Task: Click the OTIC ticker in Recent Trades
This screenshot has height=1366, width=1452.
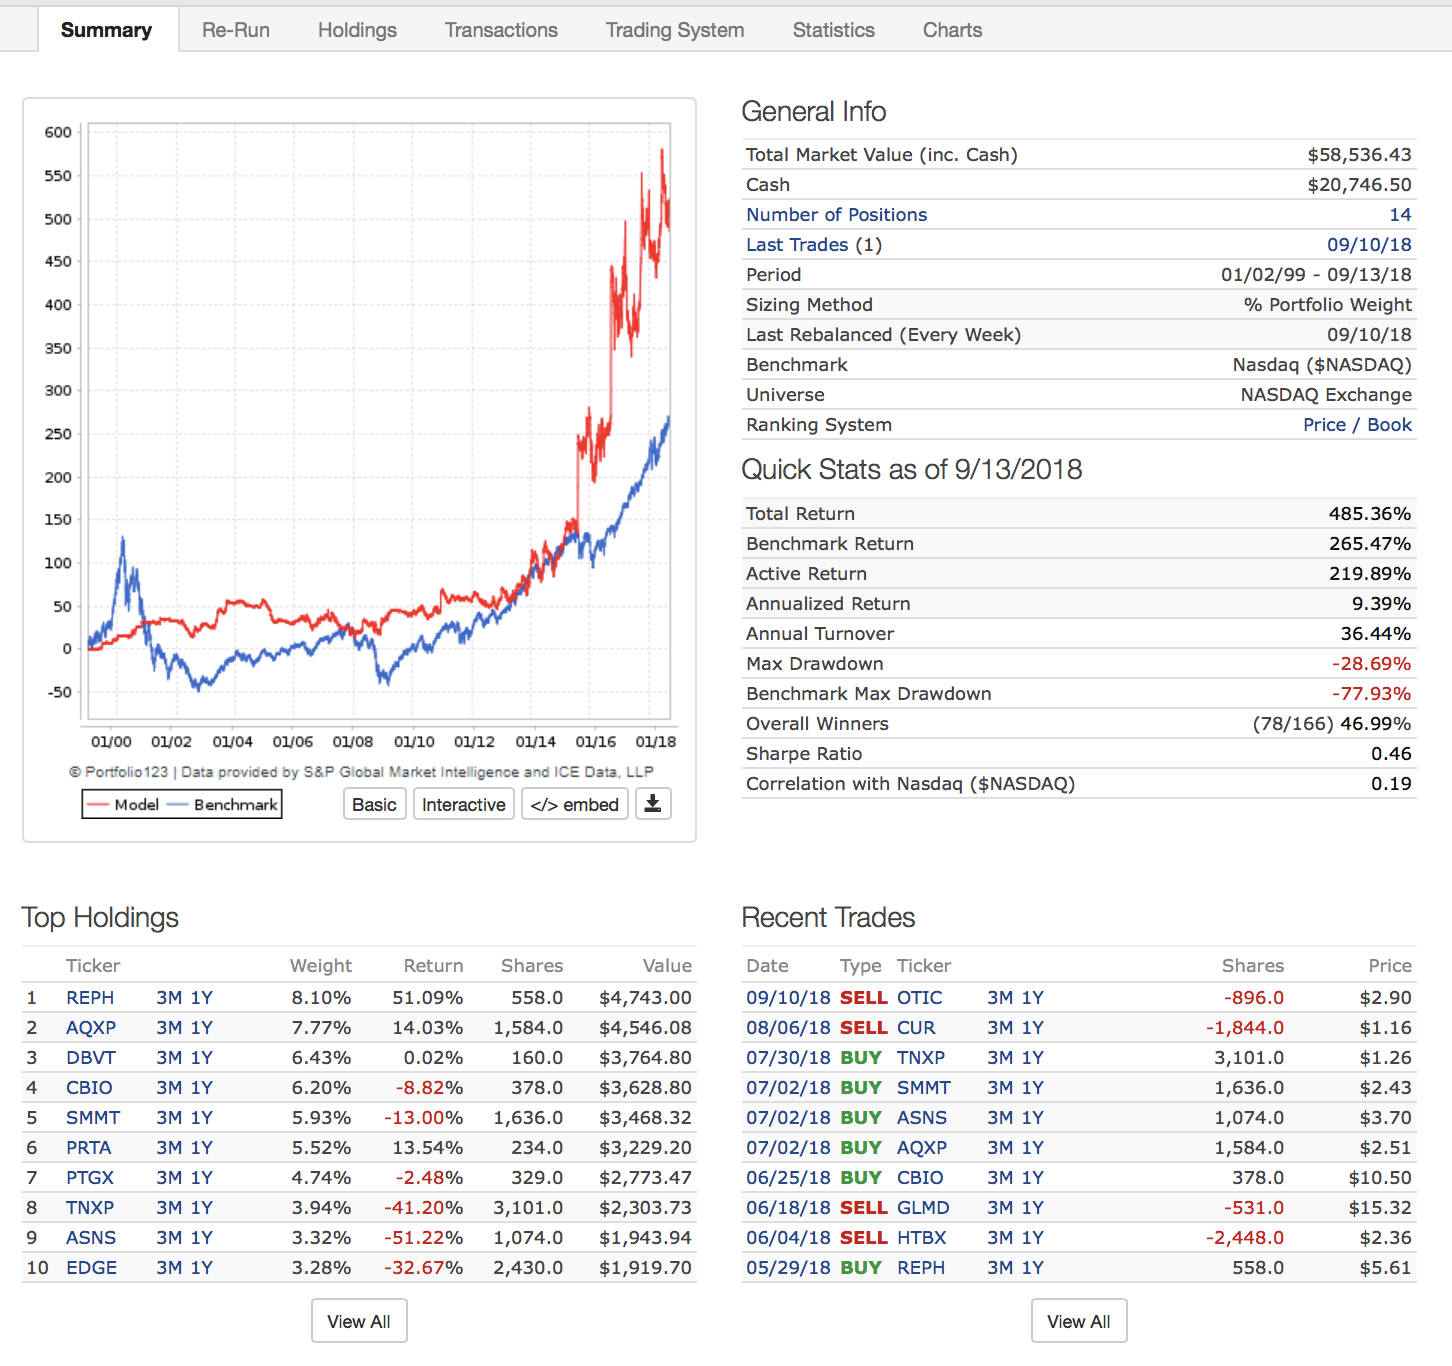Action: coord(919,998)
